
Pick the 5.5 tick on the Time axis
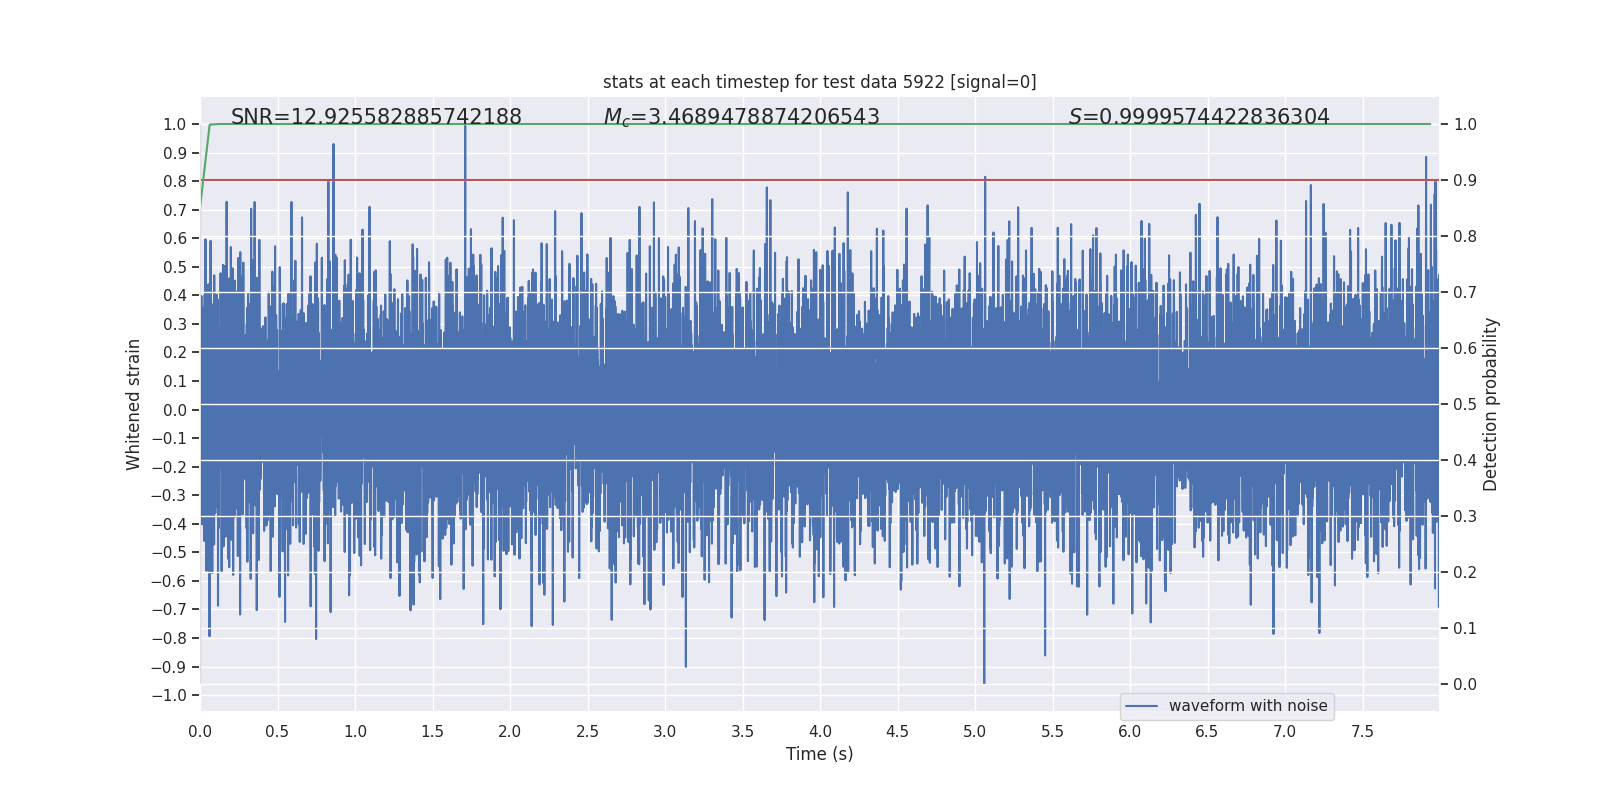pos(1052,732)
